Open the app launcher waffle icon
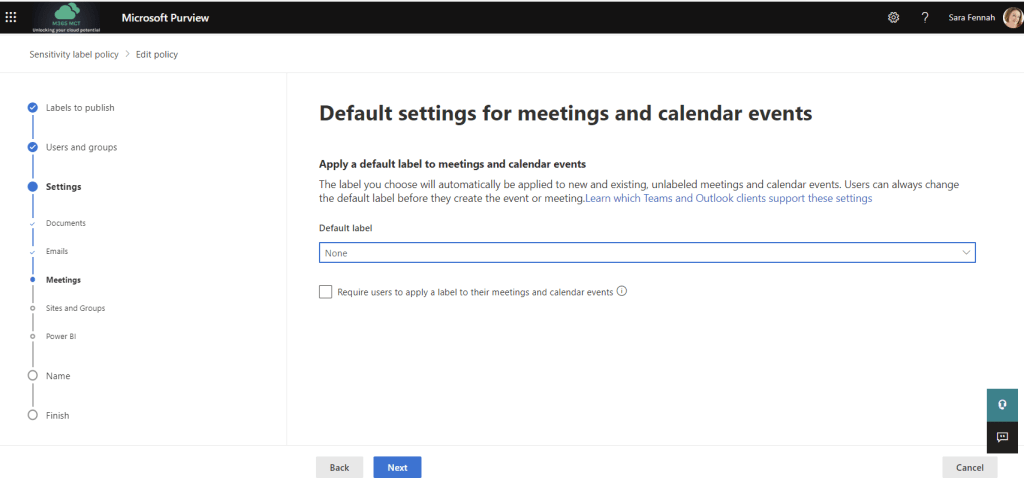This screenshot has height=484, width=1024. coord(11,17)
